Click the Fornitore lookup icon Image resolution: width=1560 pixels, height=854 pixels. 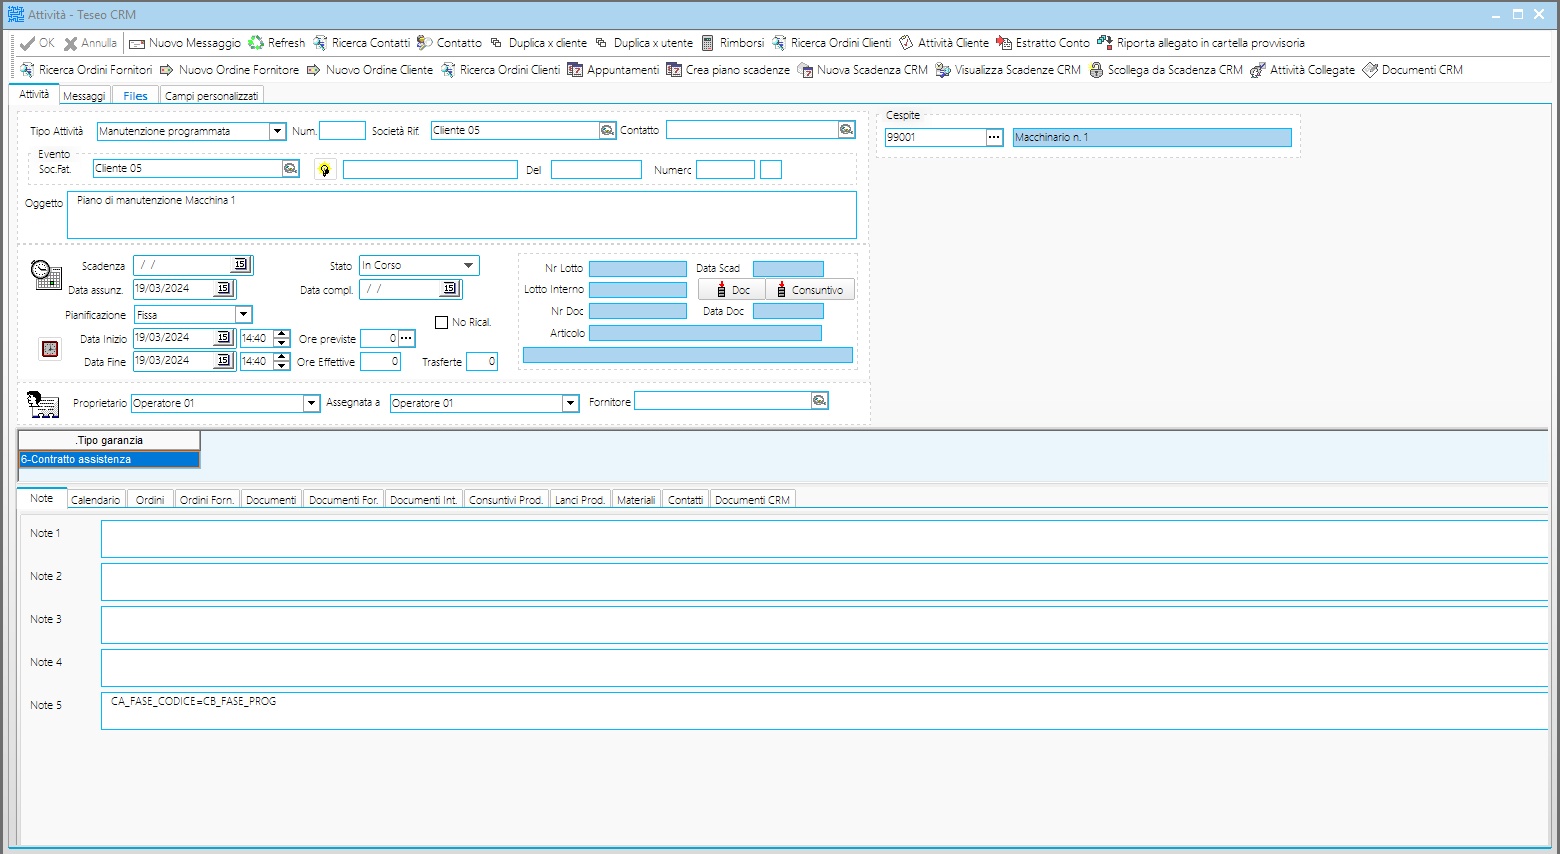point(819,400)
